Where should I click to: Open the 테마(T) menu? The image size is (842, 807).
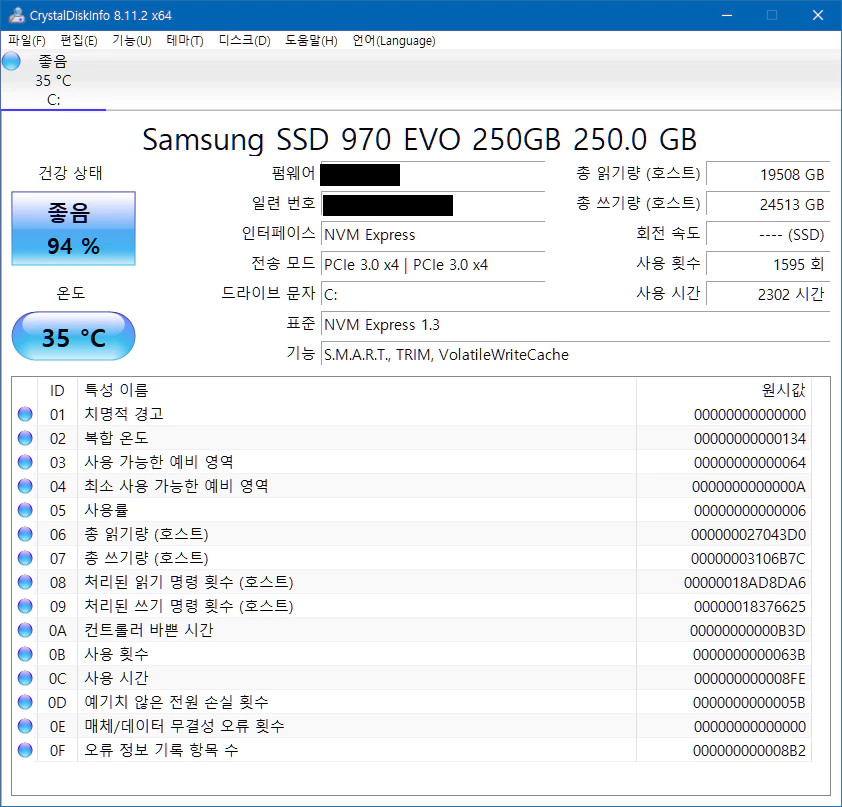click(x=185, y=40)
